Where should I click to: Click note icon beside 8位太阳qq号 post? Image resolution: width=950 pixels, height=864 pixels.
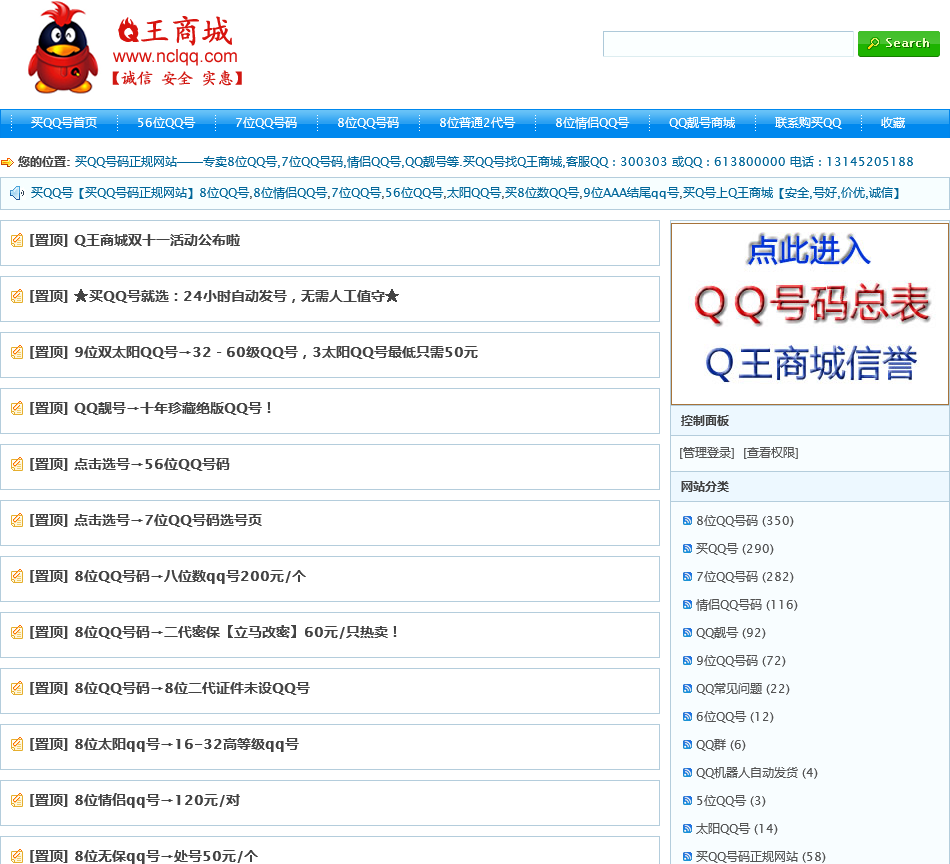[17, 744]
